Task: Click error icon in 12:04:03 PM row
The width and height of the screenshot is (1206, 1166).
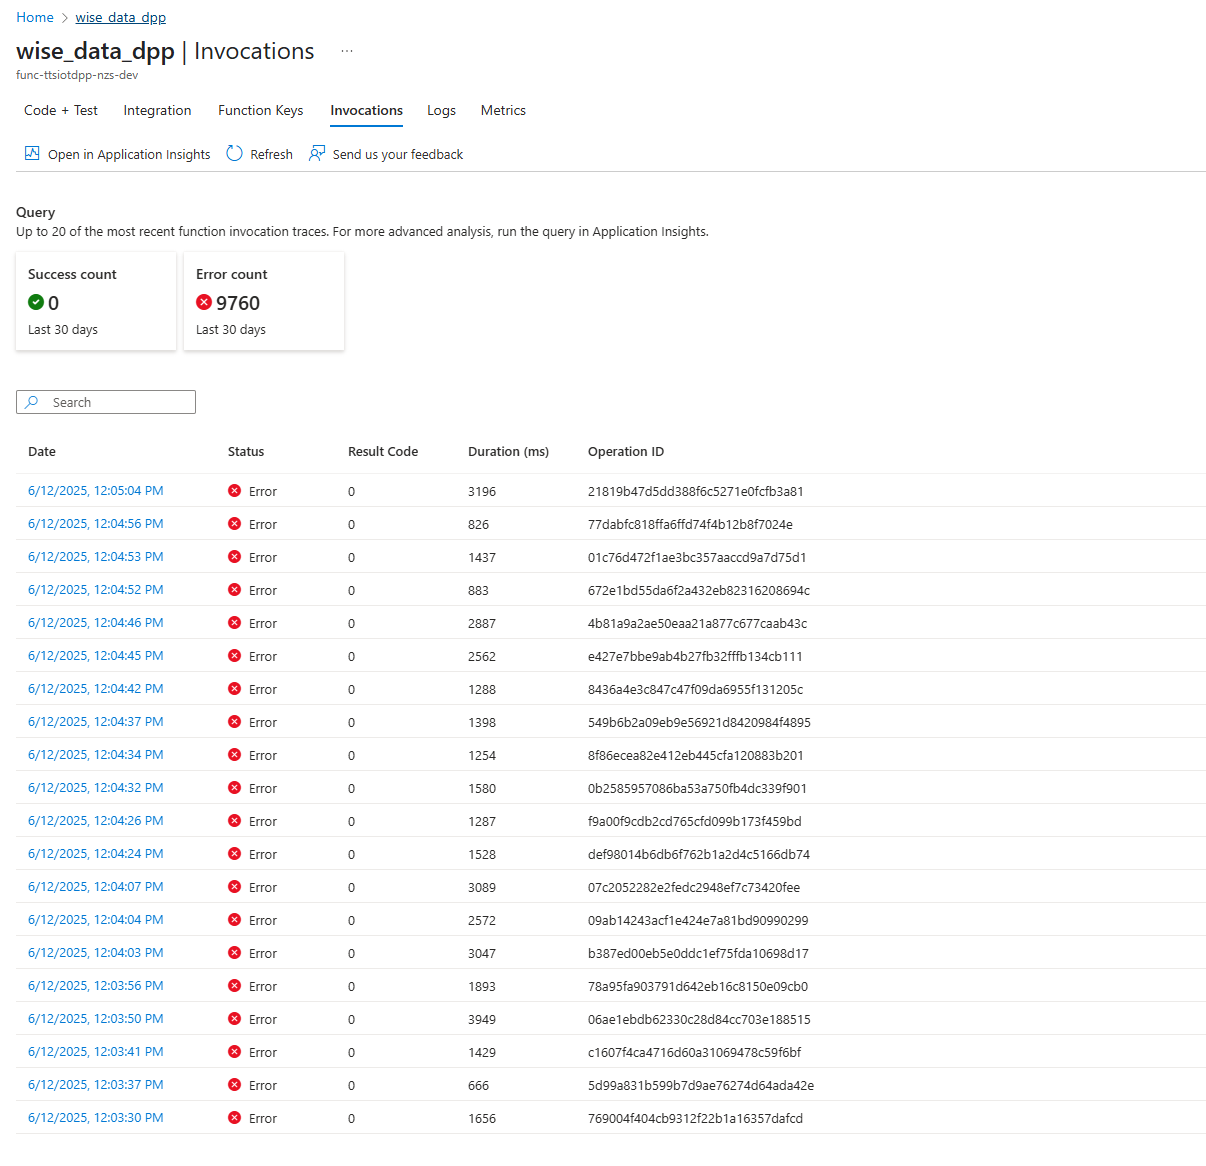Action: coord(234,953)
